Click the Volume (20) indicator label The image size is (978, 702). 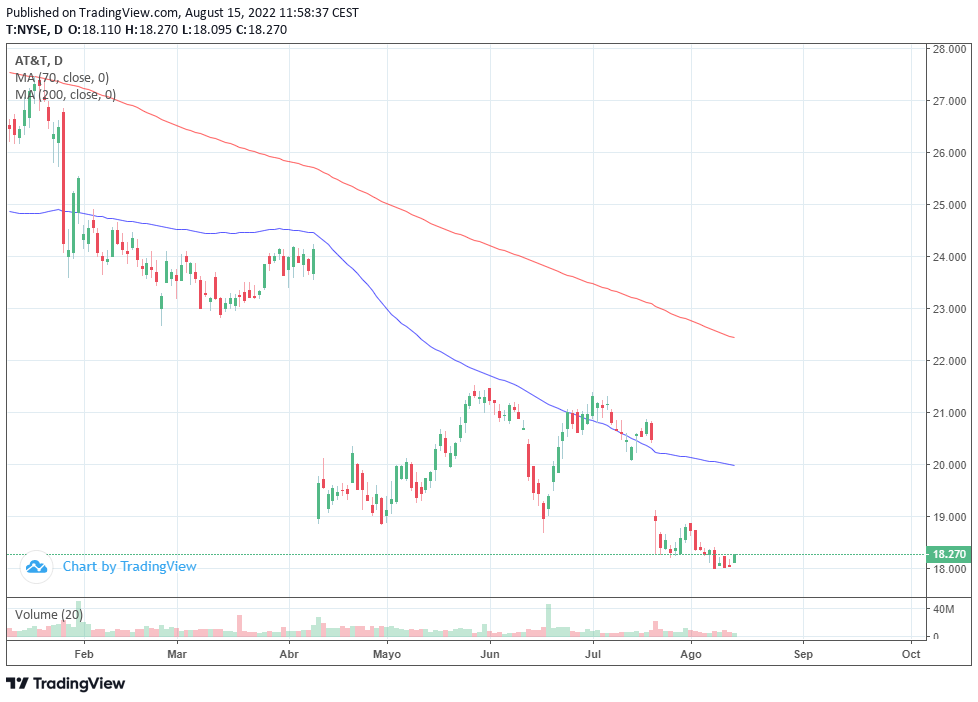pos(49,615)
